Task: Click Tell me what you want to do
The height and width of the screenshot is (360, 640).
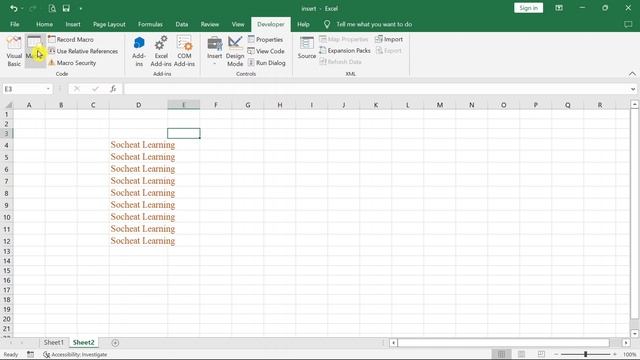Action: tap(373, 24)
